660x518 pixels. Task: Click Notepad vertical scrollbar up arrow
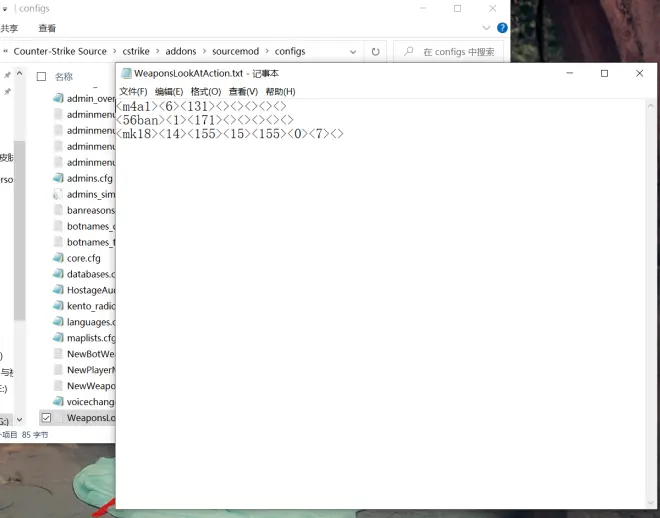651,106
